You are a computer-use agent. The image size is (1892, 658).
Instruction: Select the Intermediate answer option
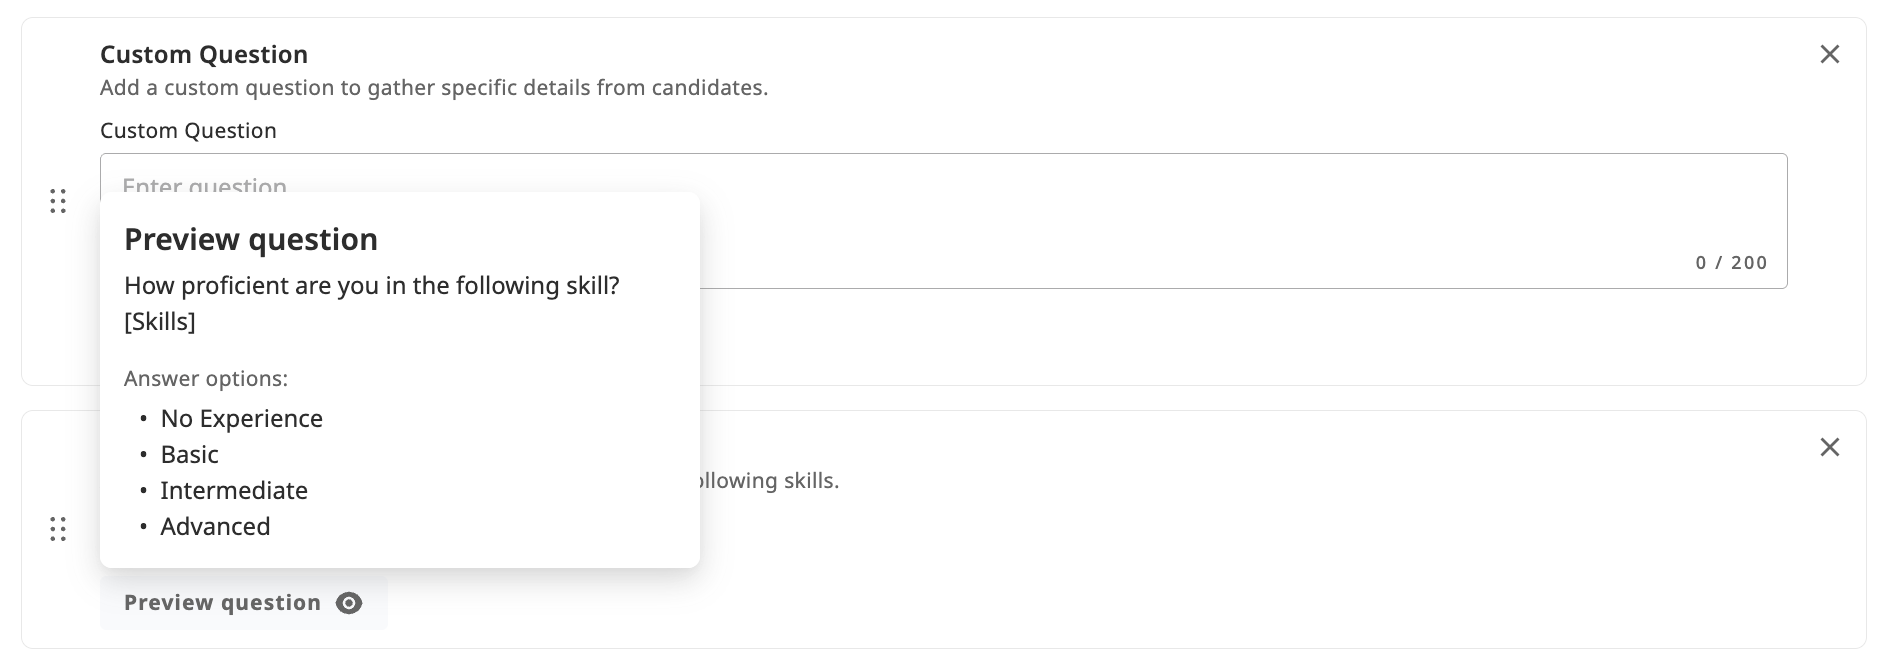pyautogui.click(x=234, y=491)
